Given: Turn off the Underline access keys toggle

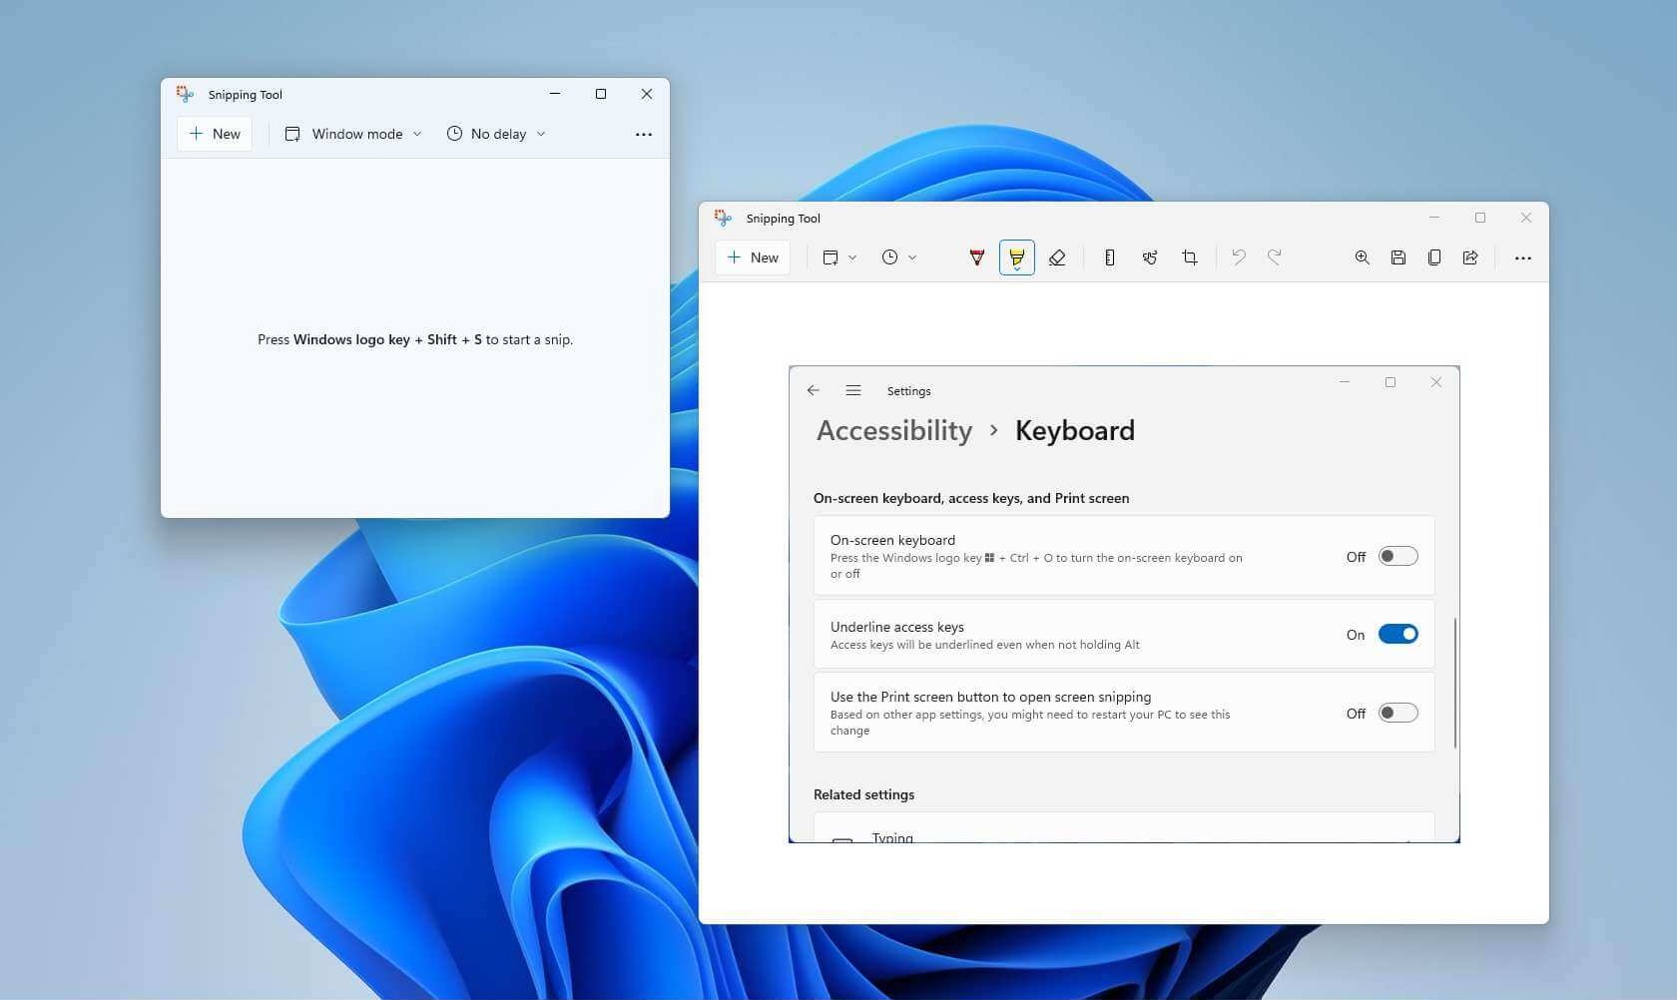Looking at the screenshot, I should pos(1398,634).
